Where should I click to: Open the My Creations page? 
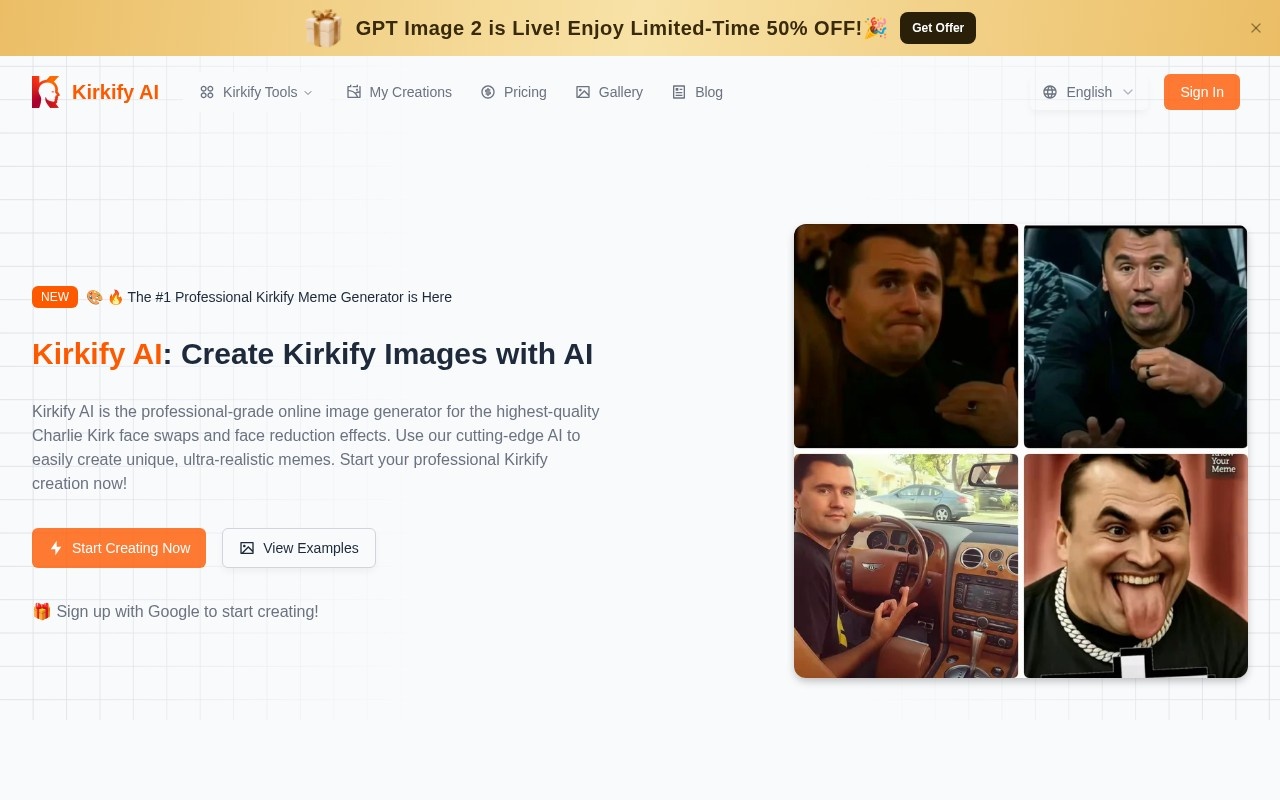point(399,92)
